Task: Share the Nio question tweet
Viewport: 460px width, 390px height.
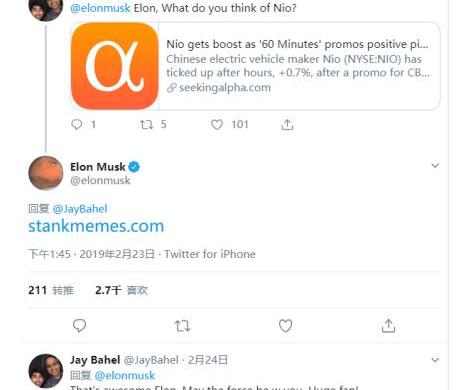Action: coord(287,125)
